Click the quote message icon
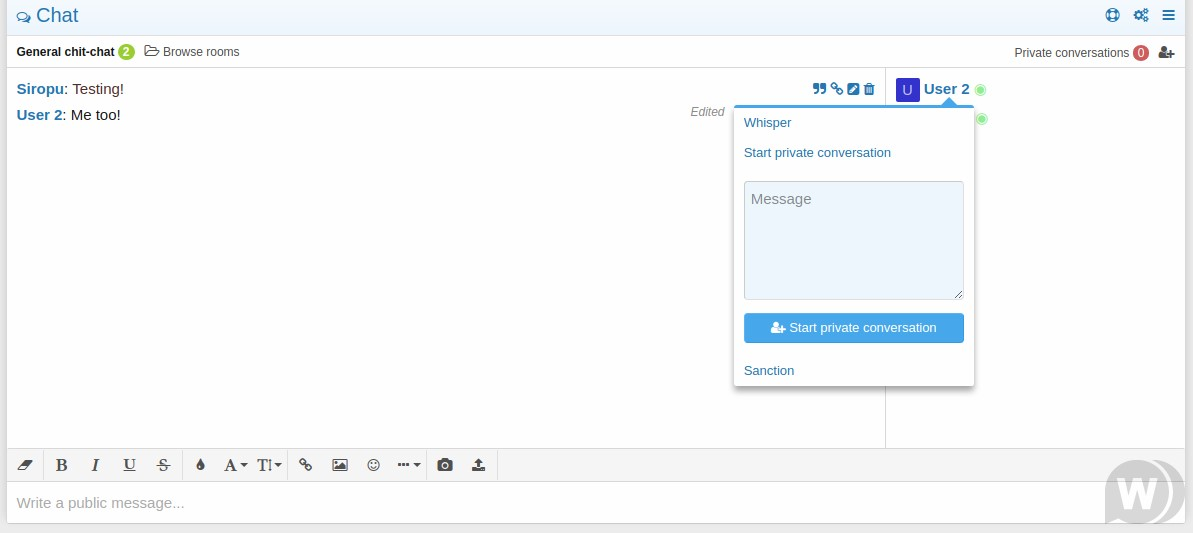 [x=819, y=89]
